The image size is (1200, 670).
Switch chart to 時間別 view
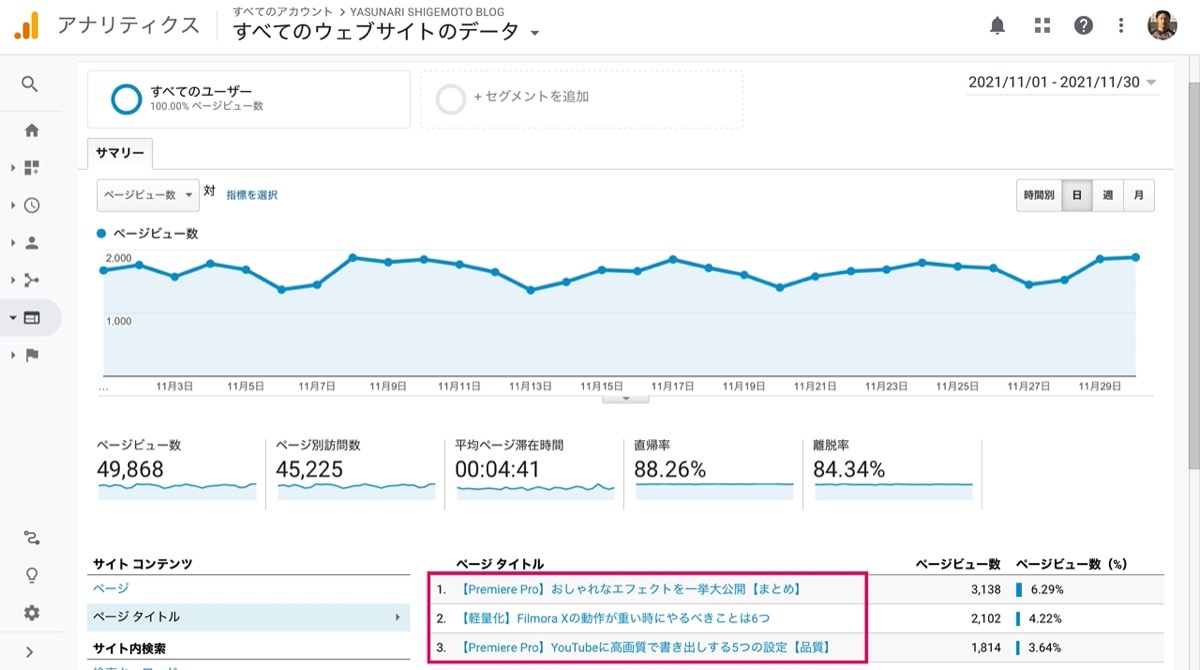pyautogui.click(x=1038, y=196)
